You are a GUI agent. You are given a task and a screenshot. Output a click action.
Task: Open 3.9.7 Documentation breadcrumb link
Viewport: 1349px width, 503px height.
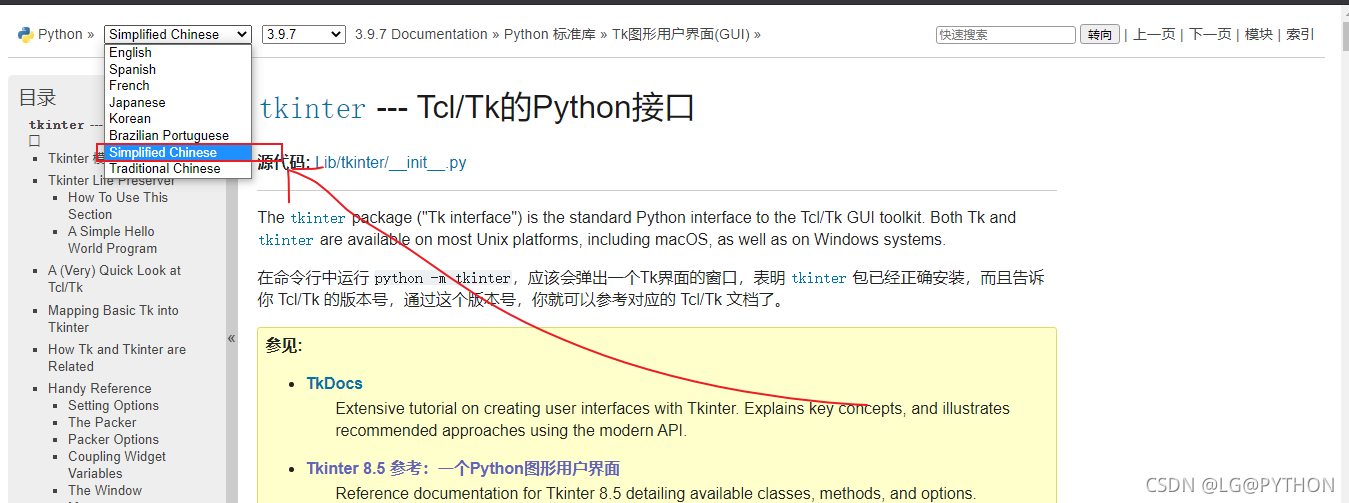tap(421, 34)
